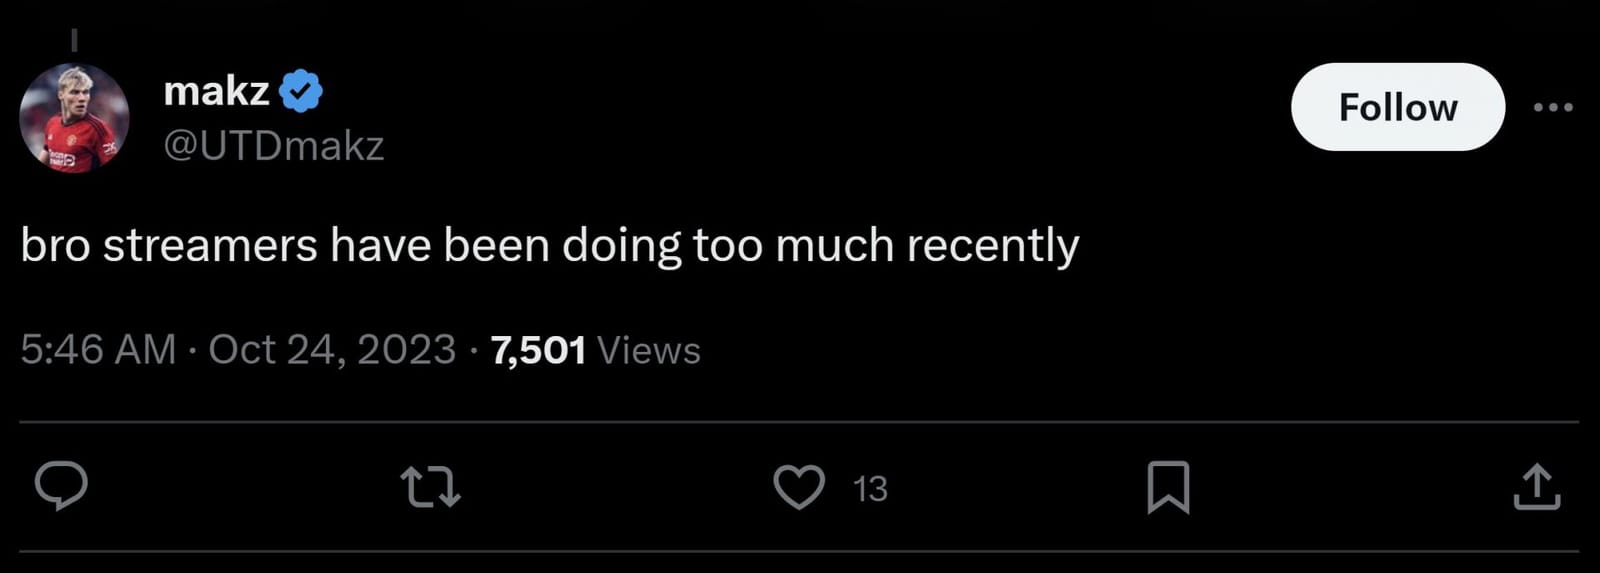Click the 5:46 AM timestamp
This screenshot has height=573, width=1600.
[x=98, y=350]
